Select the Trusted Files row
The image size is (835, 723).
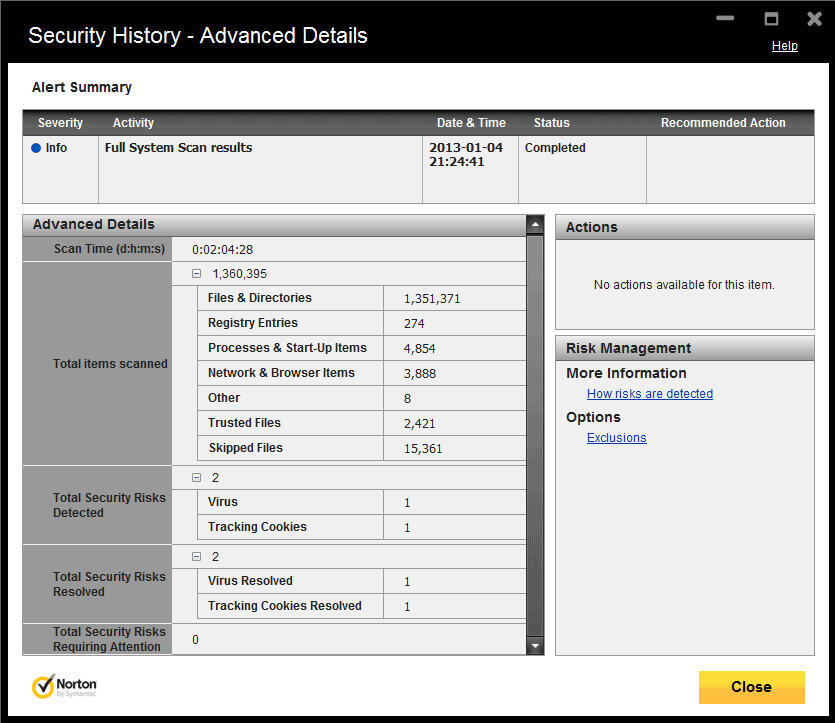[362, 423]
